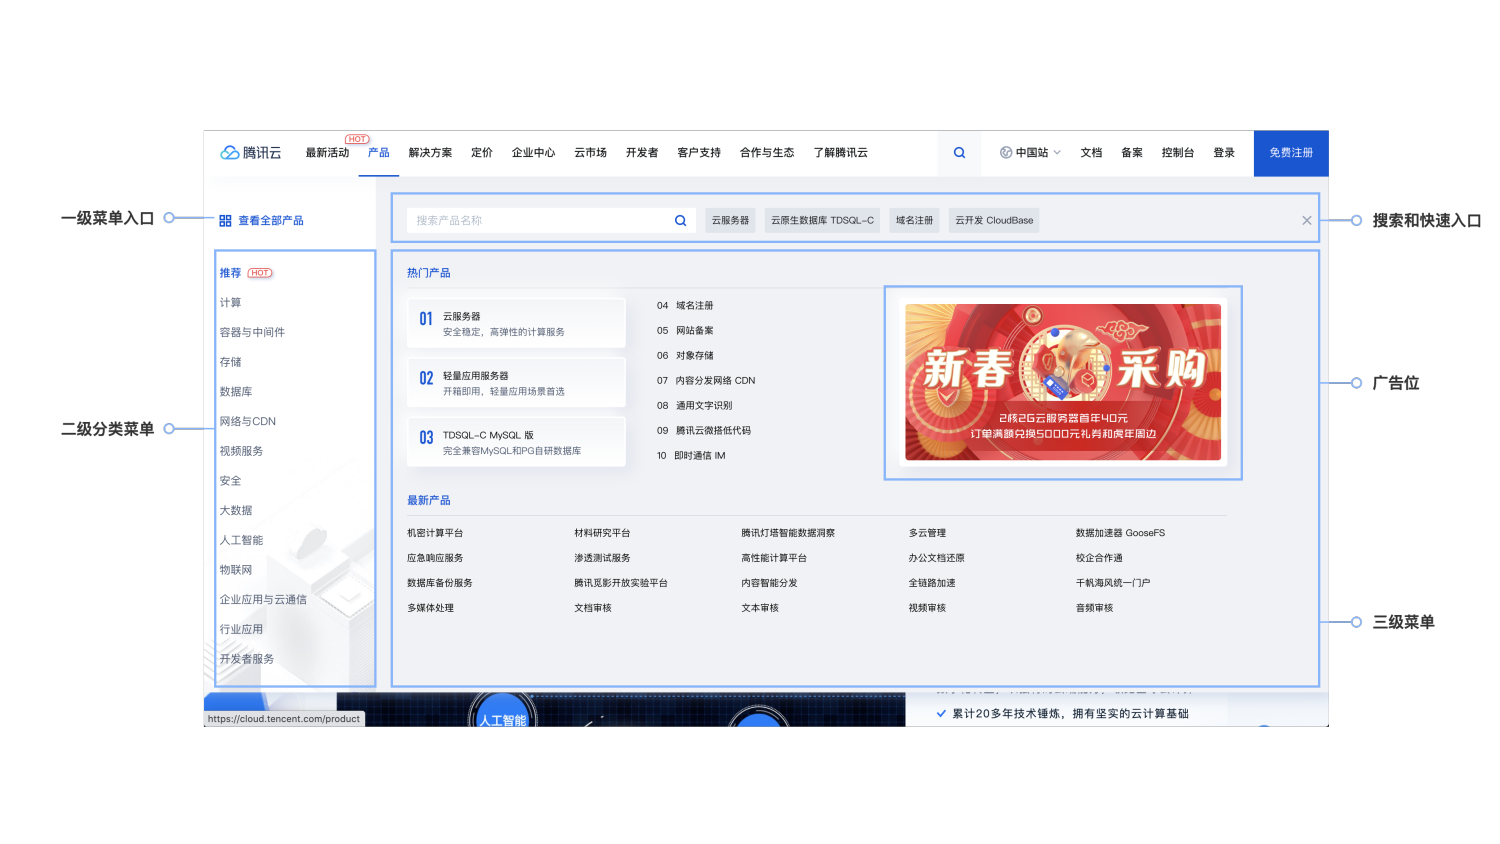Select the 大数据 category
This screenshot has width=1500, height=844.
[x=236, y=511]
